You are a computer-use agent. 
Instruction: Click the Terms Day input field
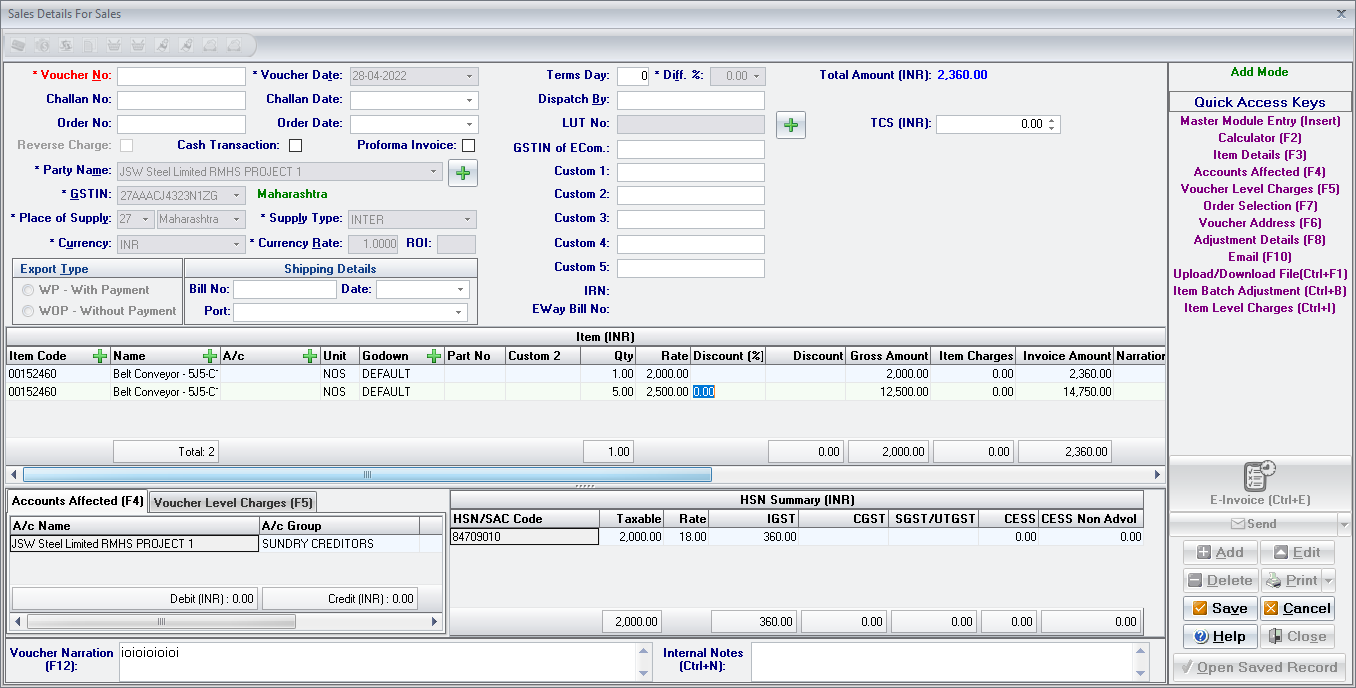[x=633, y=76]
